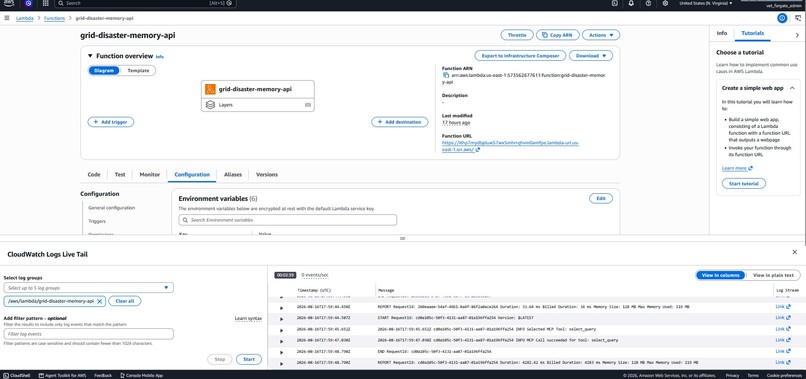Switch to View in plain text
Viewport: 806px width, 379px height.
[x=773, y=275]
